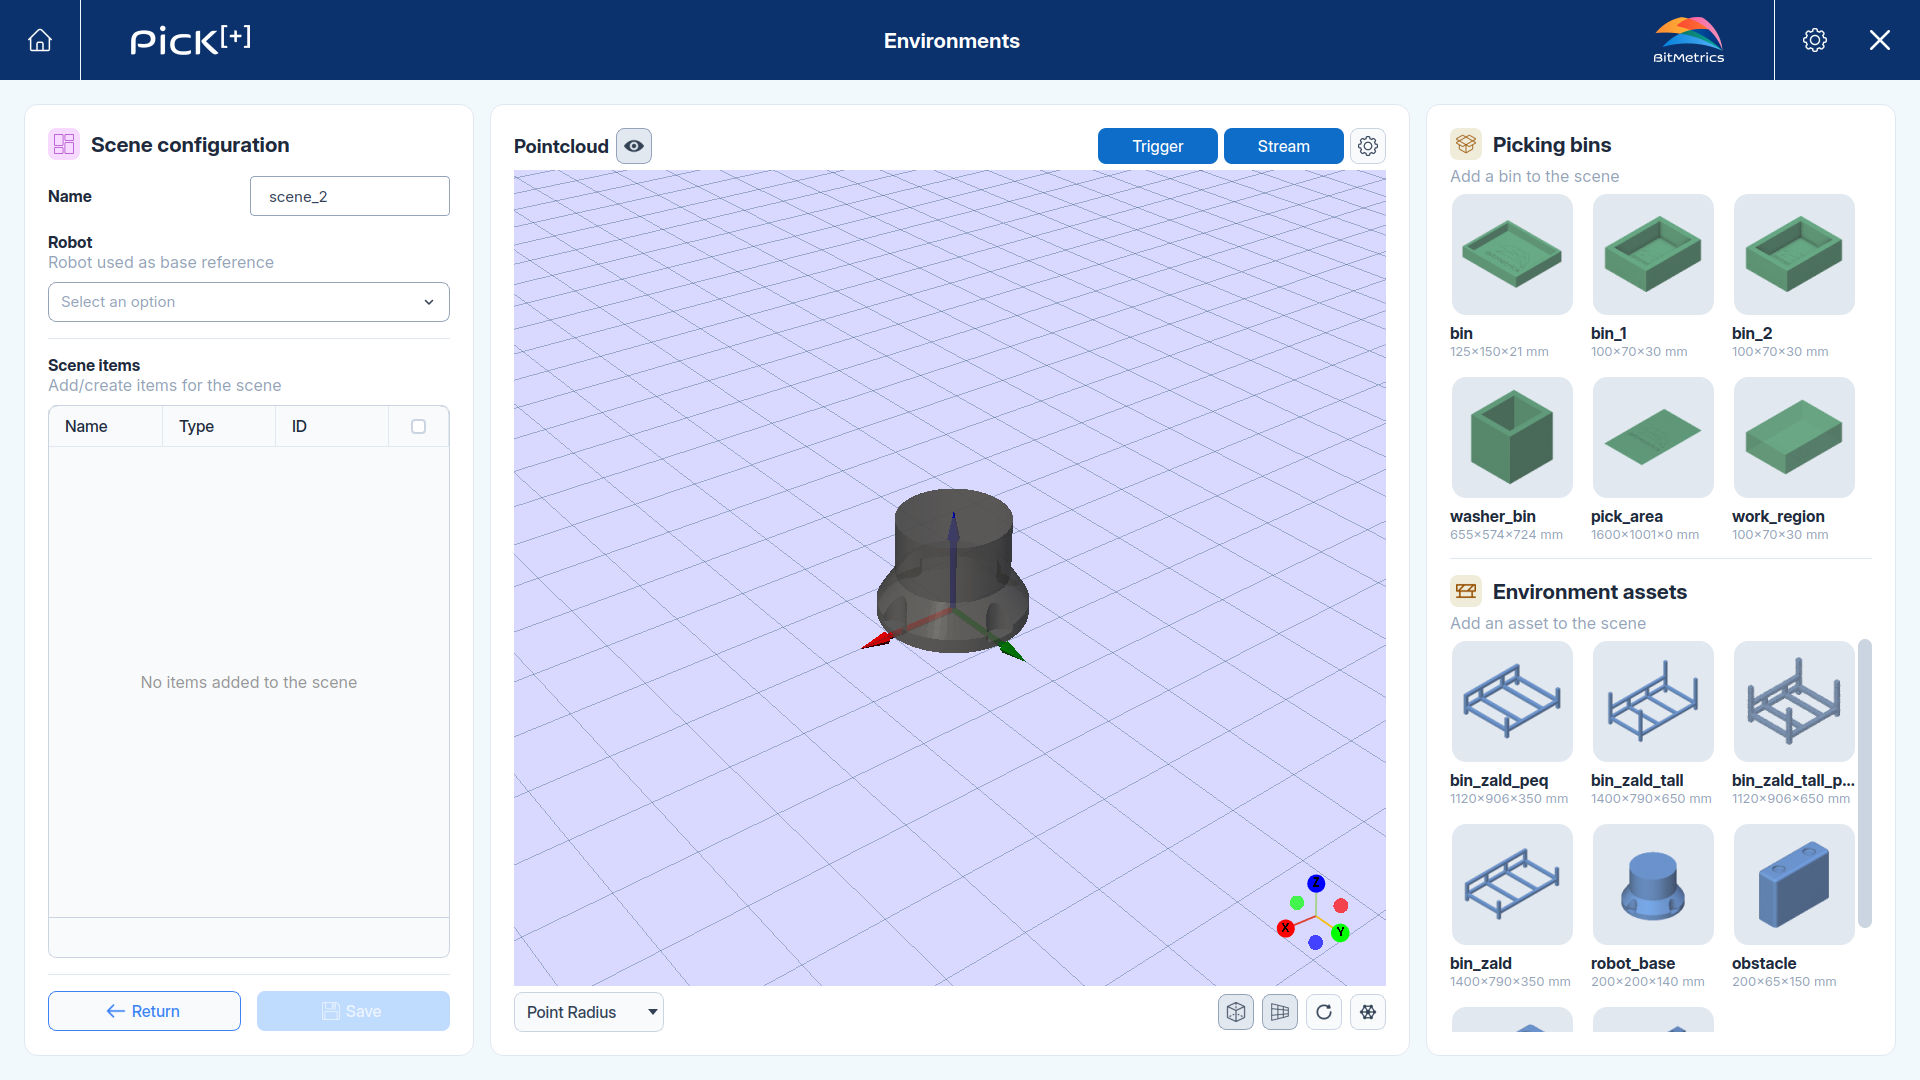Open the global settings gear in header
The image size is (1920, 1080).
[1815, 40]
